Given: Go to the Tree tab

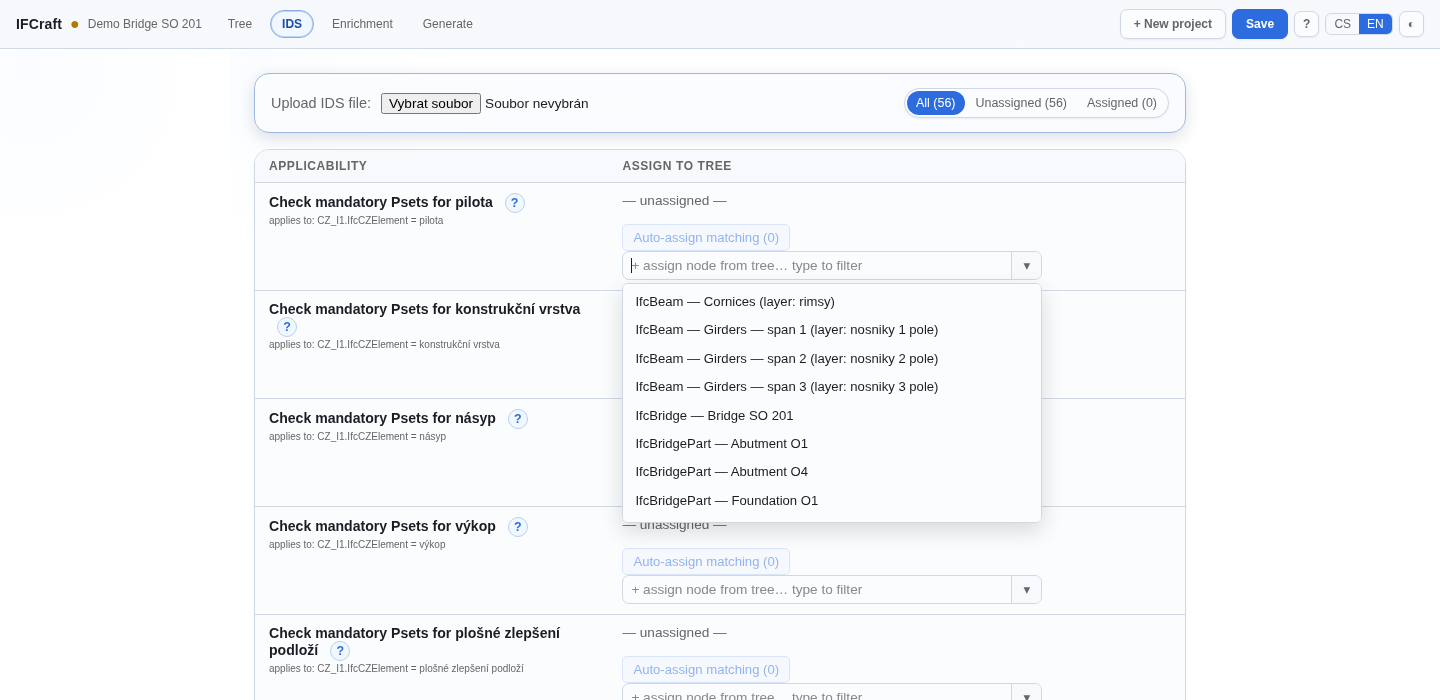Looking at the screenshot, I should click(x=240, y=24).
